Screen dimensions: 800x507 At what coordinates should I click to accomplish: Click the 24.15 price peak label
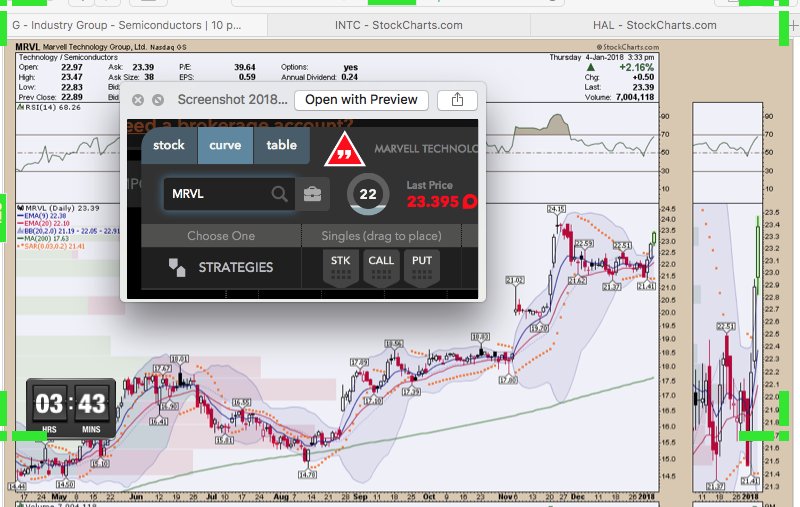click(556, 209)
